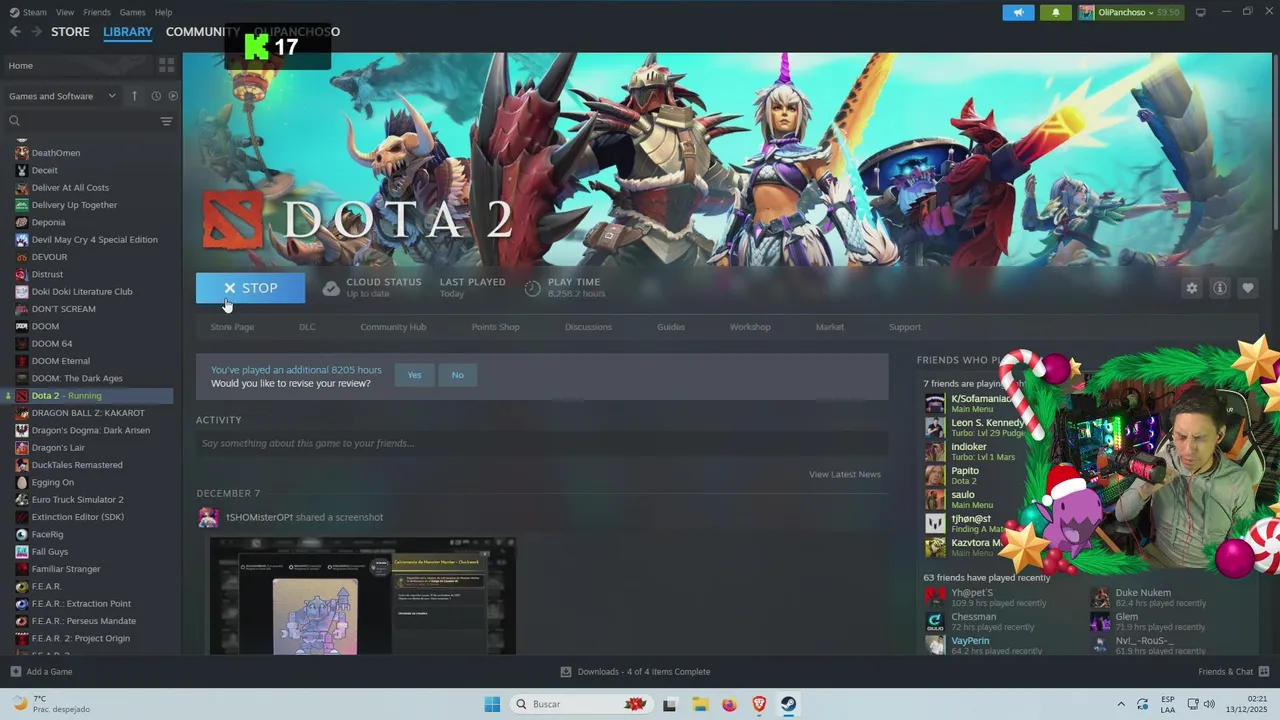Open the shared screenshot thumbnail
1280x720 pixels.
(x=363, y=596)
